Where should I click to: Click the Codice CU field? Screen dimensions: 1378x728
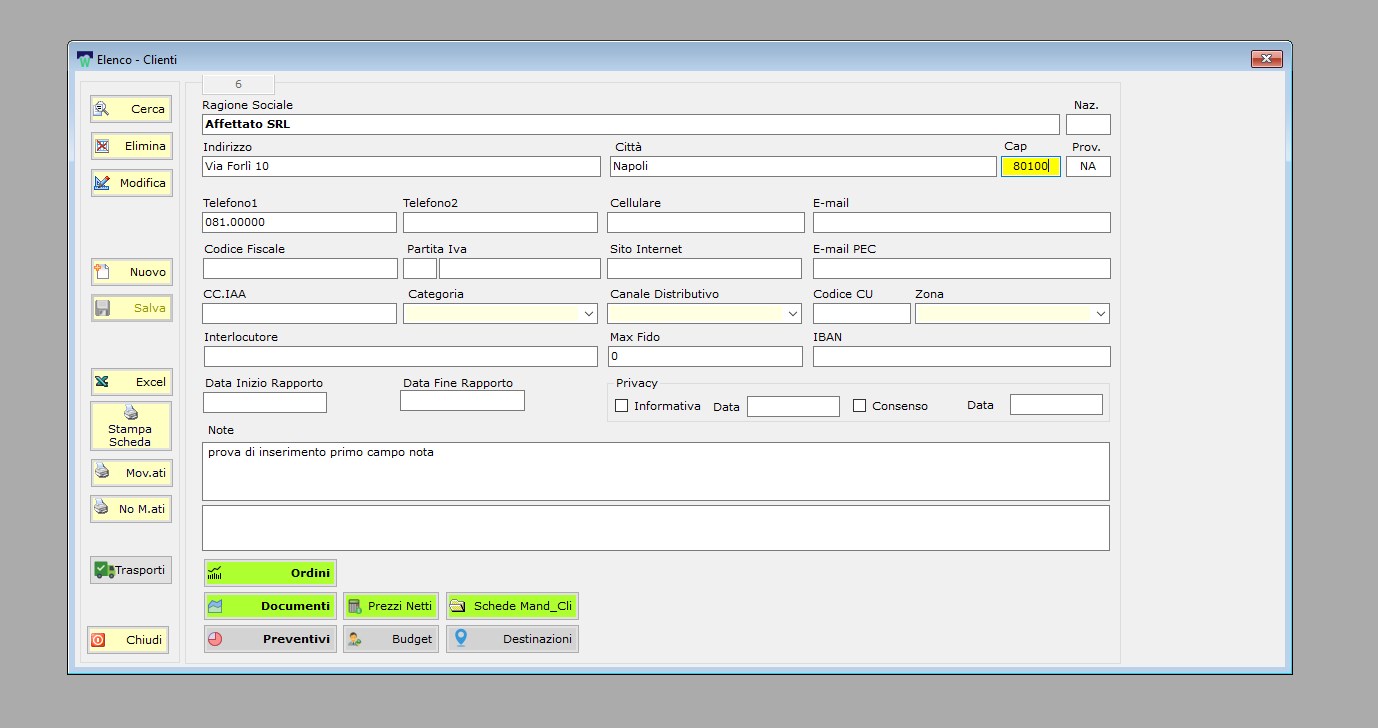coord(862,314)
